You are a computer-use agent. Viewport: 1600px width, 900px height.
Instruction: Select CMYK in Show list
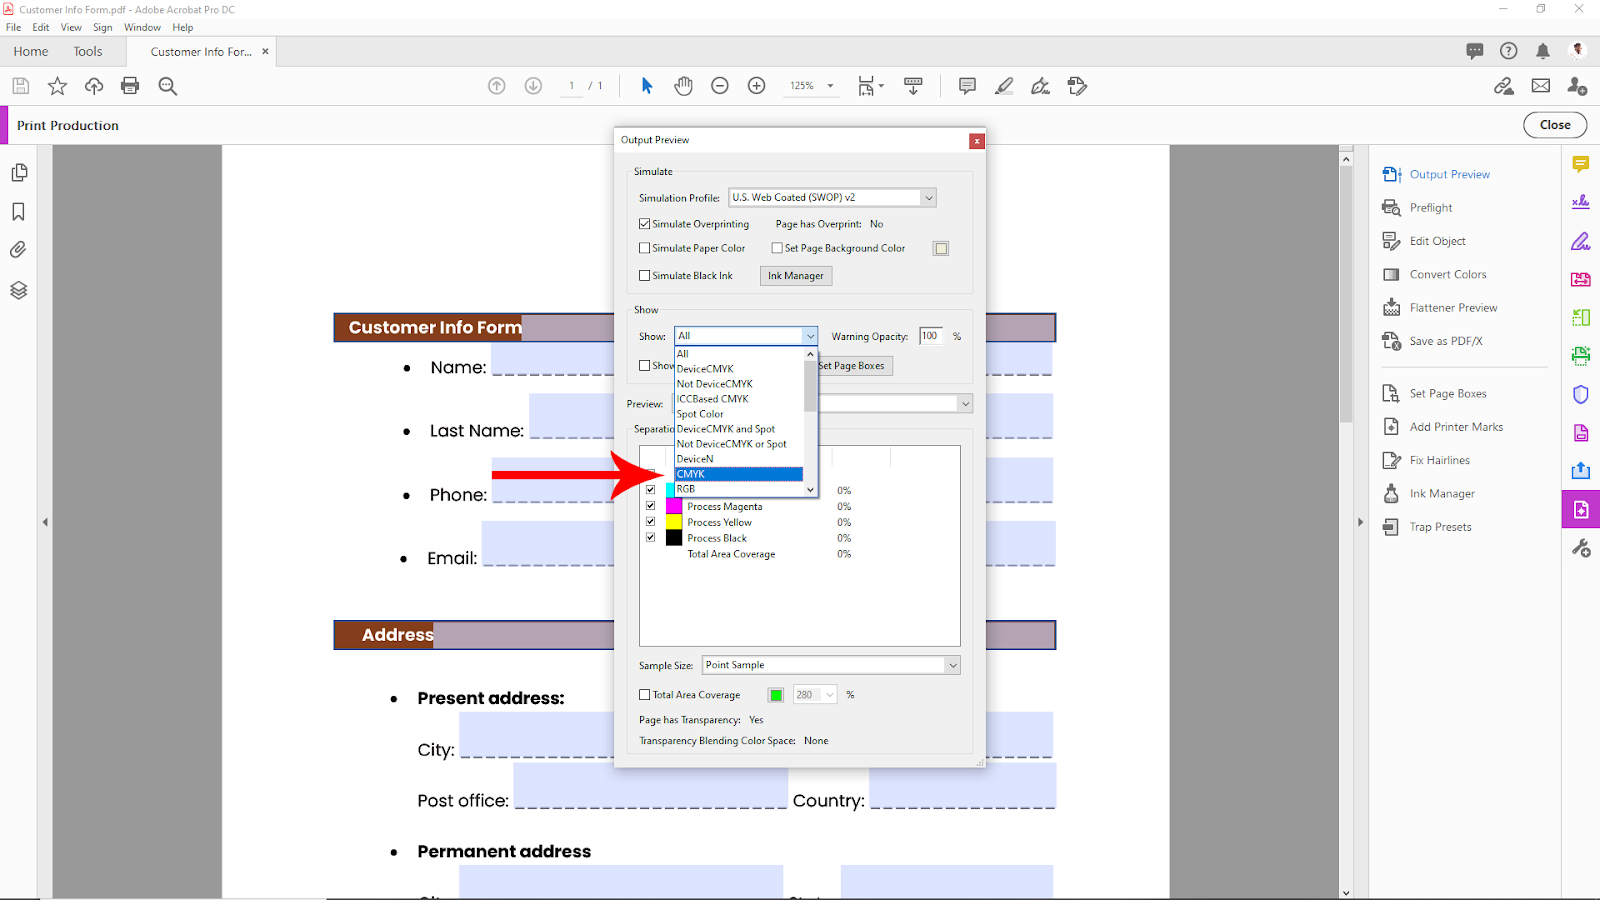pos(739,474)
